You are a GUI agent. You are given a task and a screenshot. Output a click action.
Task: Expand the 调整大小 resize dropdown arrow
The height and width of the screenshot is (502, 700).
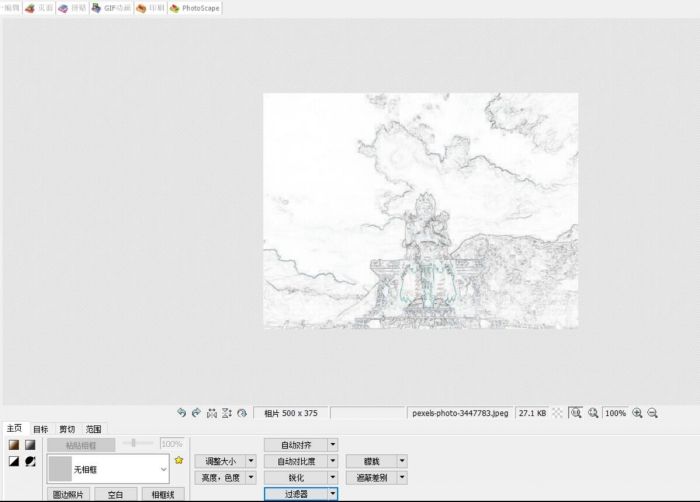(251, 461)
